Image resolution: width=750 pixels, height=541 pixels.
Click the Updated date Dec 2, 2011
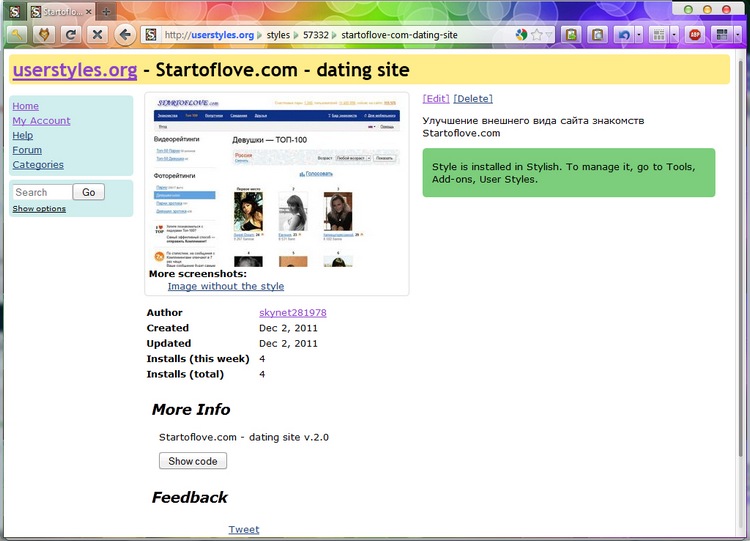[288, 343]
